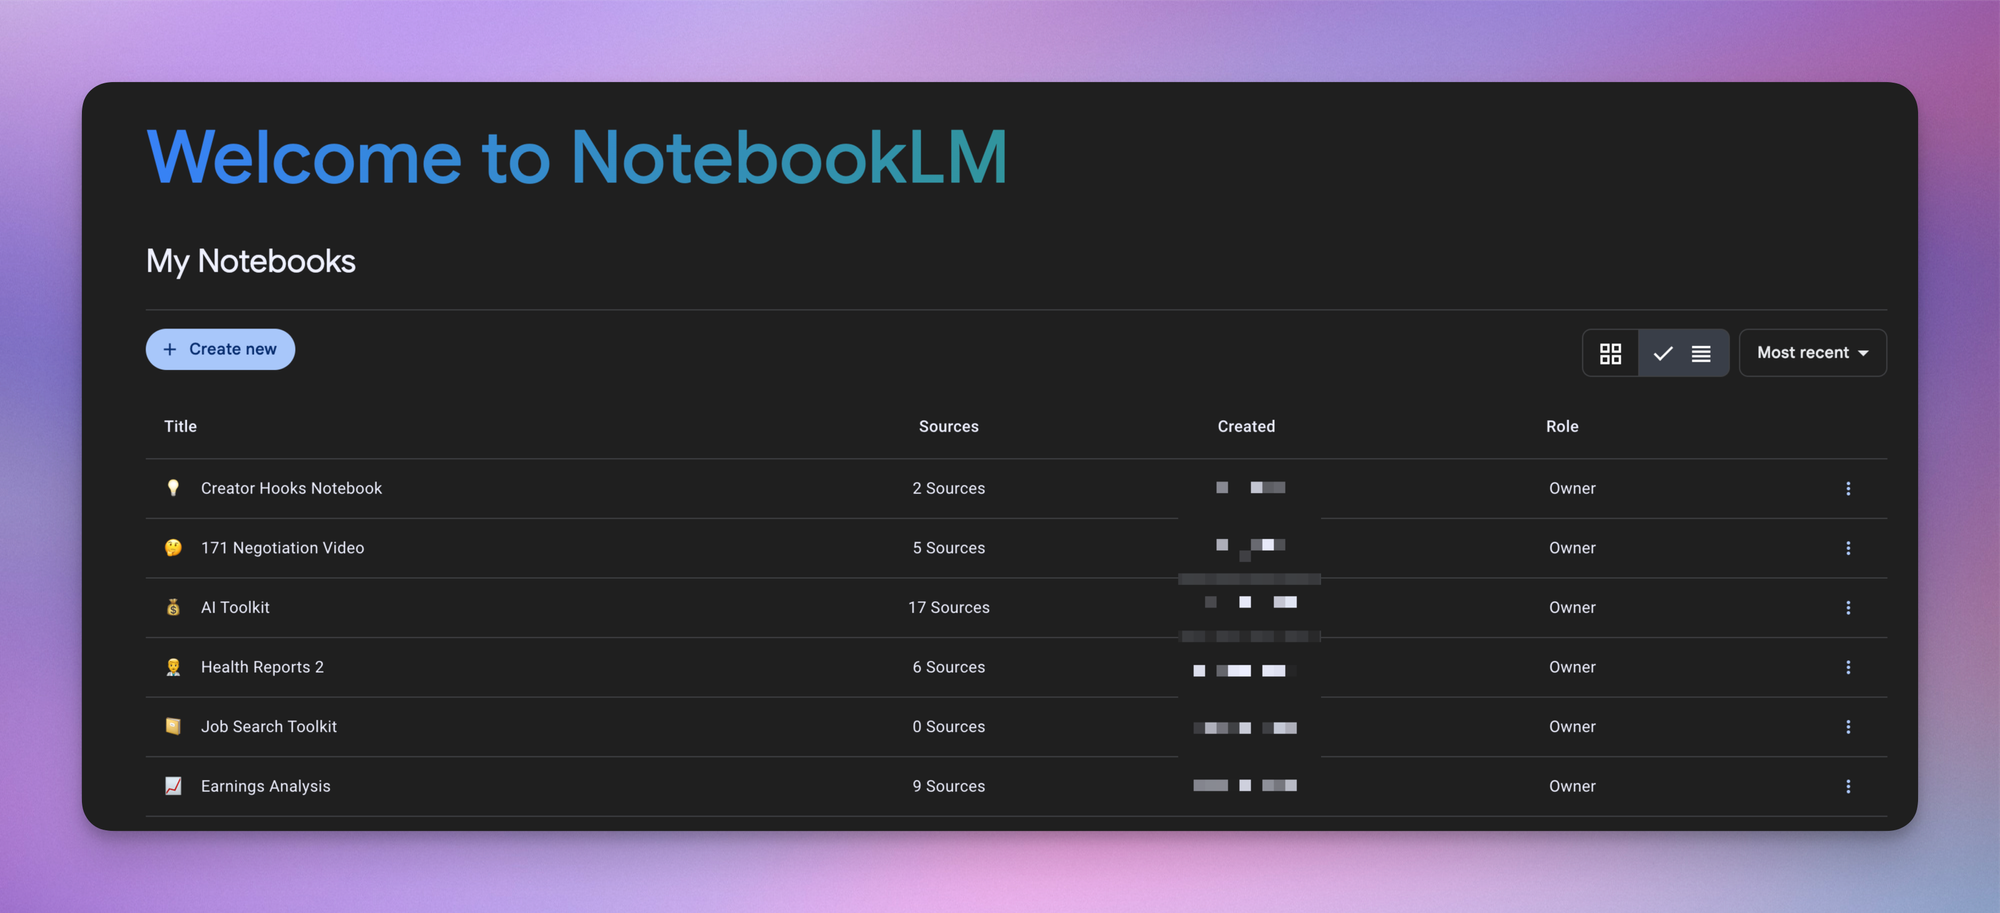
Task: Click the chart icon of Earnings Analysis
Action: click(173, 786)
